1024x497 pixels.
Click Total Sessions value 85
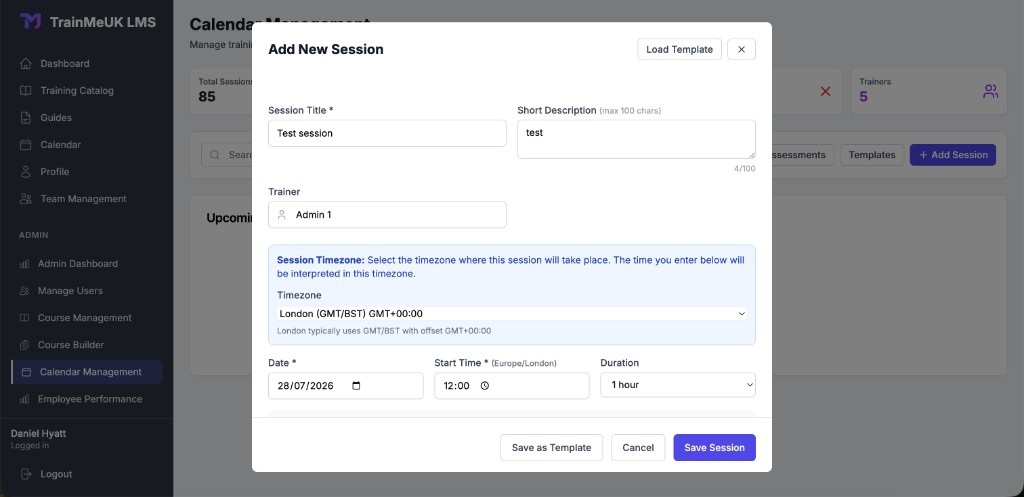point(207,97)
